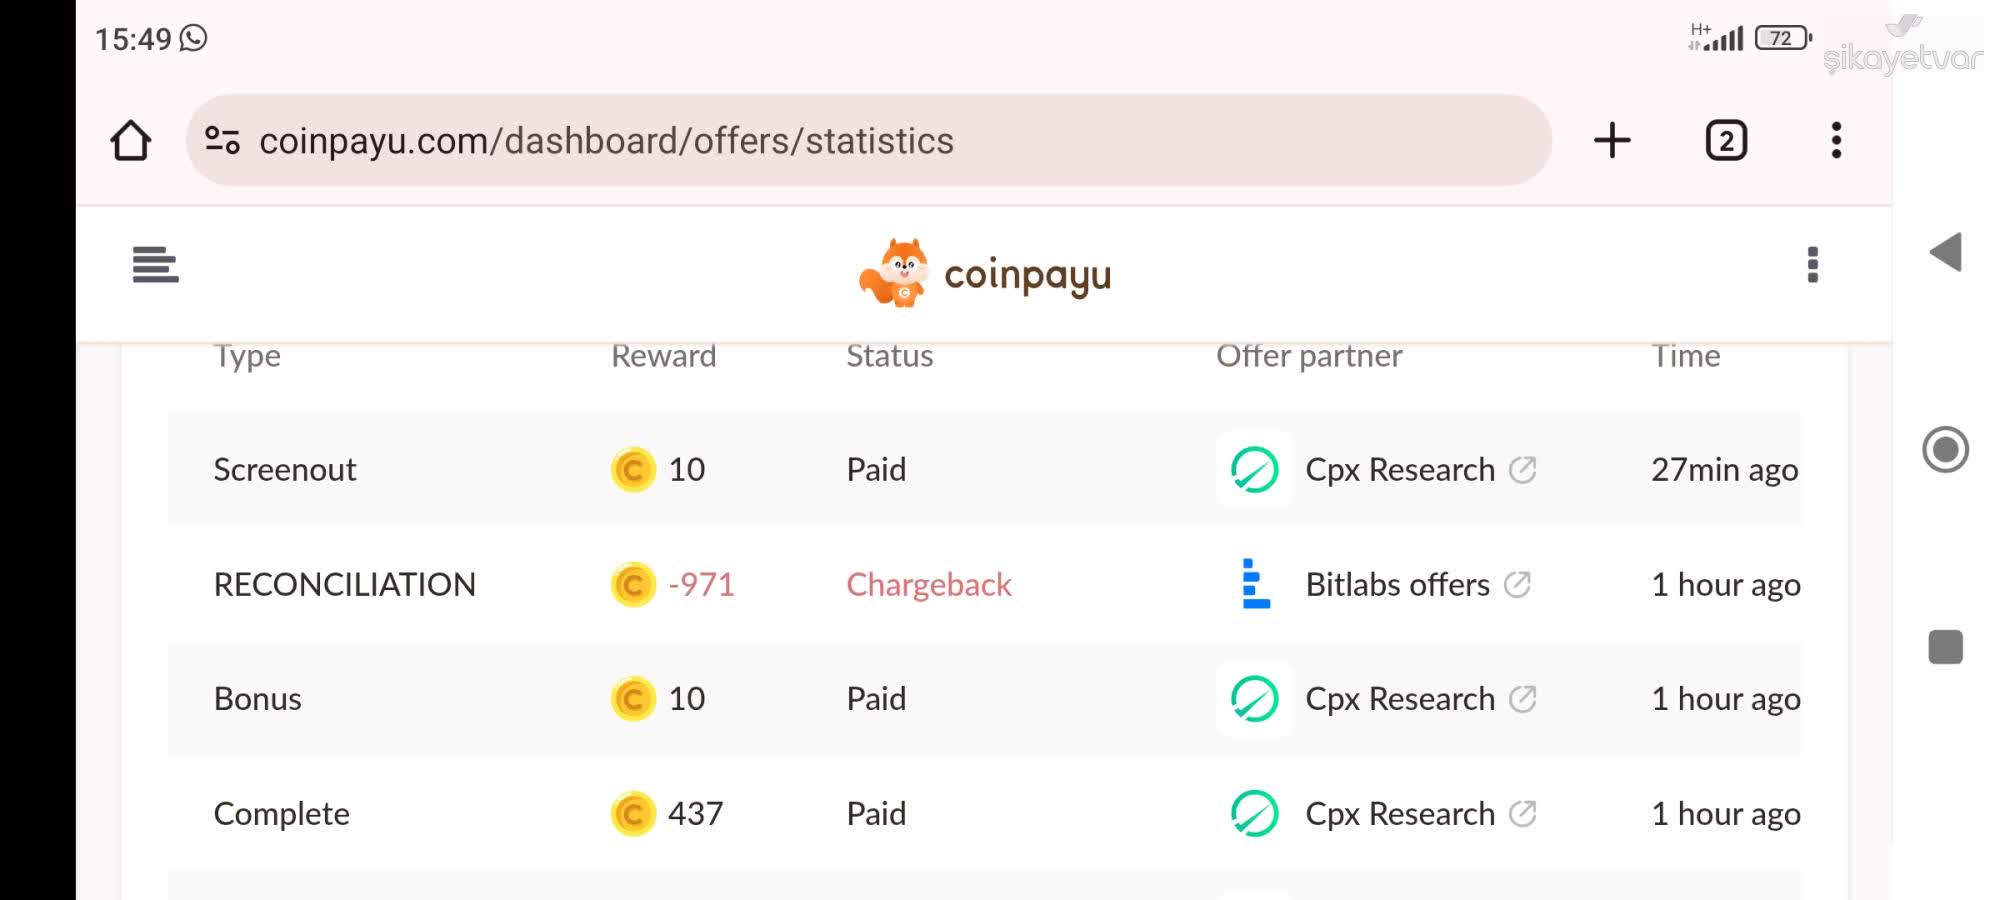2000x900 pixels.
Task: Open the Cpx Research link for Bonus row
Action: (1254, 699)
